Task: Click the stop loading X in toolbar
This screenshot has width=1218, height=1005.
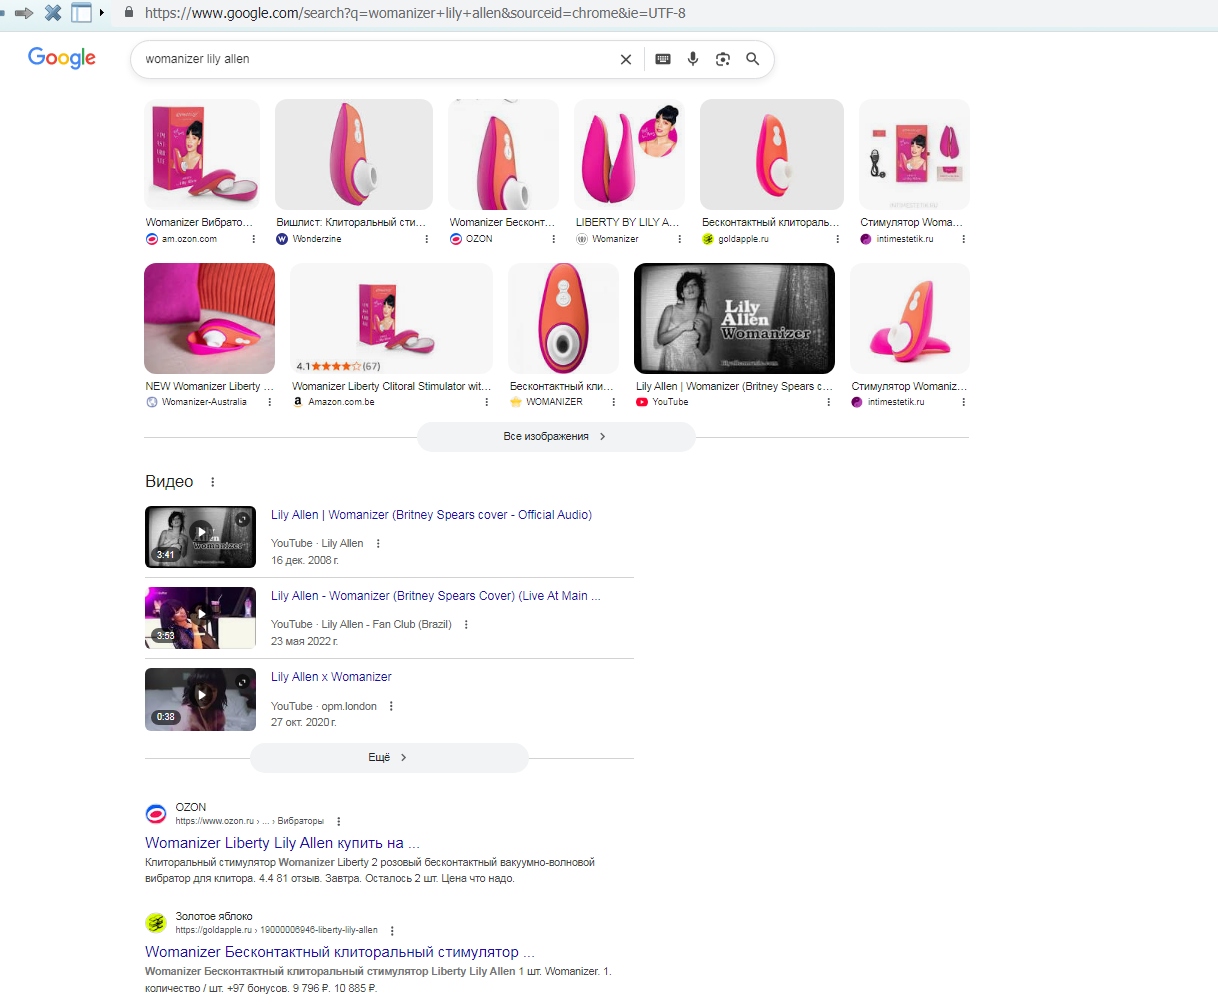Action: tap(53, 13)
